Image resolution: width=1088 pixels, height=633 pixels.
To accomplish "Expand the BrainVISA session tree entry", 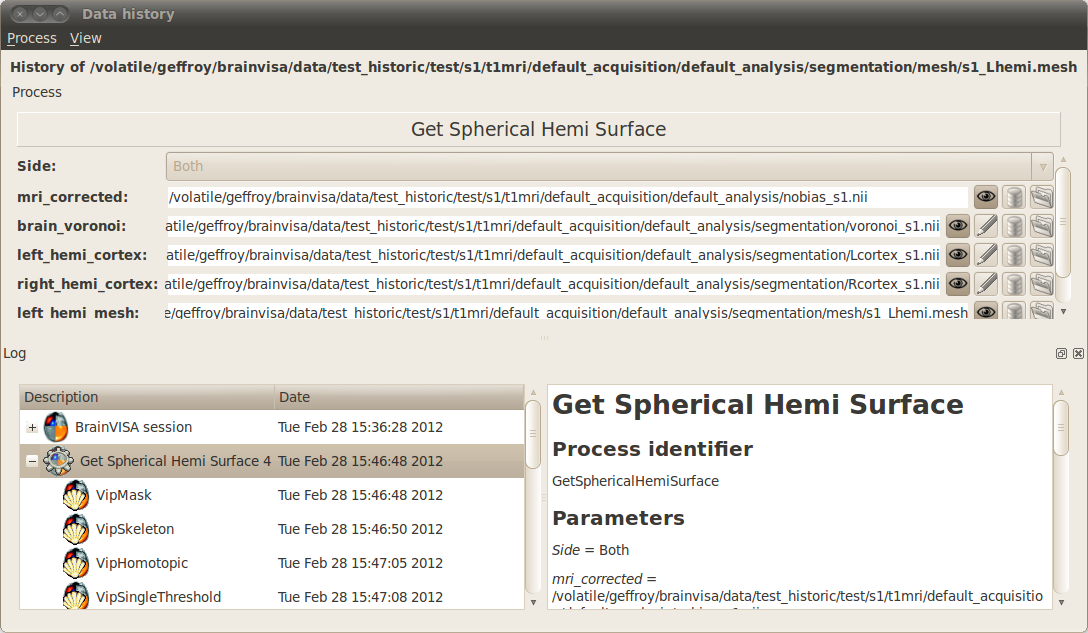I will tap(31, 427).
